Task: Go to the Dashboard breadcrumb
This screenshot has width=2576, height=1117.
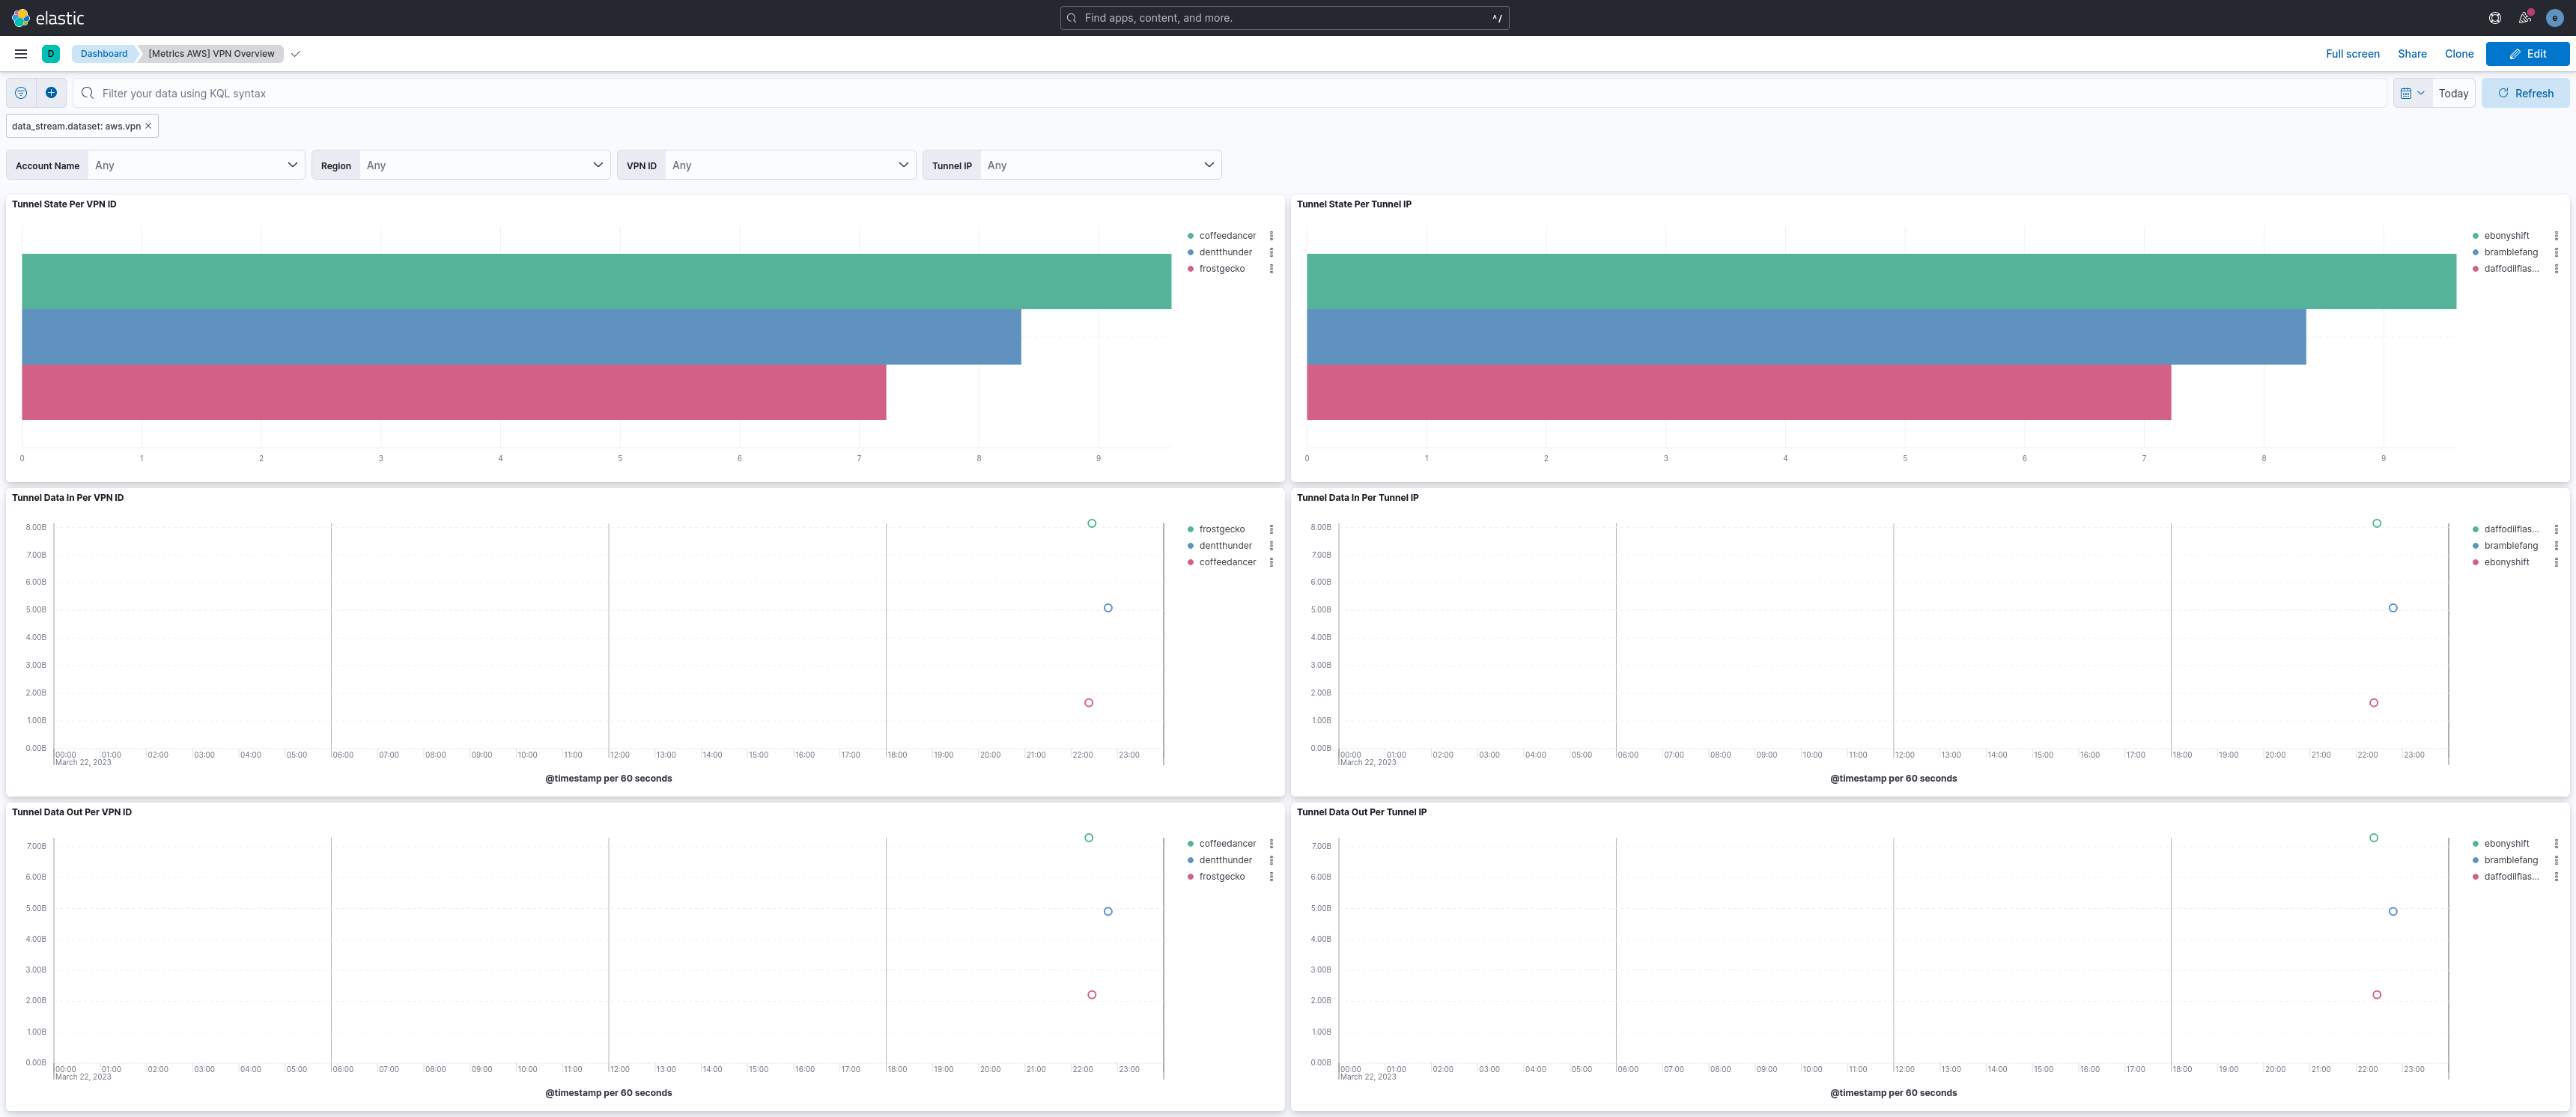Action: 104,54
